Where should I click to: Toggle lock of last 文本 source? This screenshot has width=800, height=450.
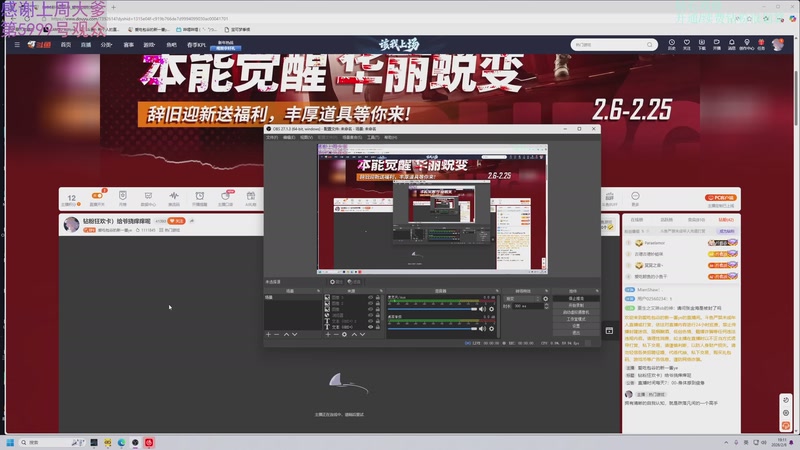pos(378,327)
